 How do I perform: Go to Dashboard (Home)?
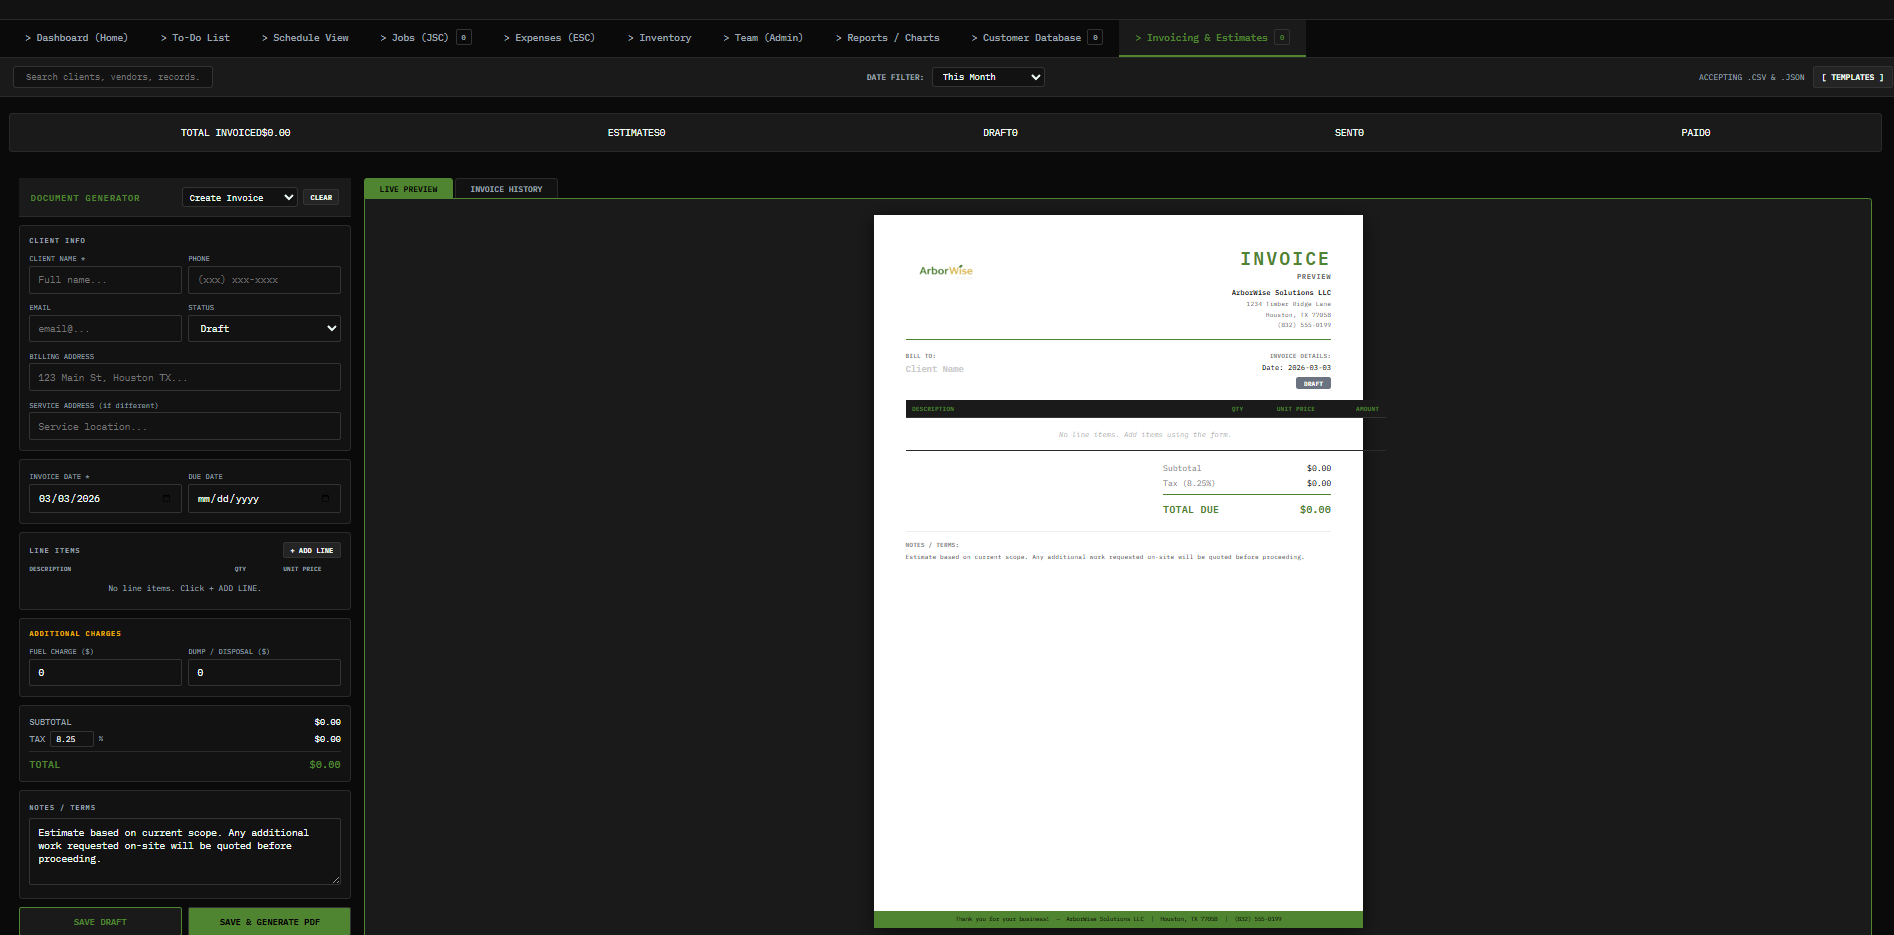click(x=77, y=37)
